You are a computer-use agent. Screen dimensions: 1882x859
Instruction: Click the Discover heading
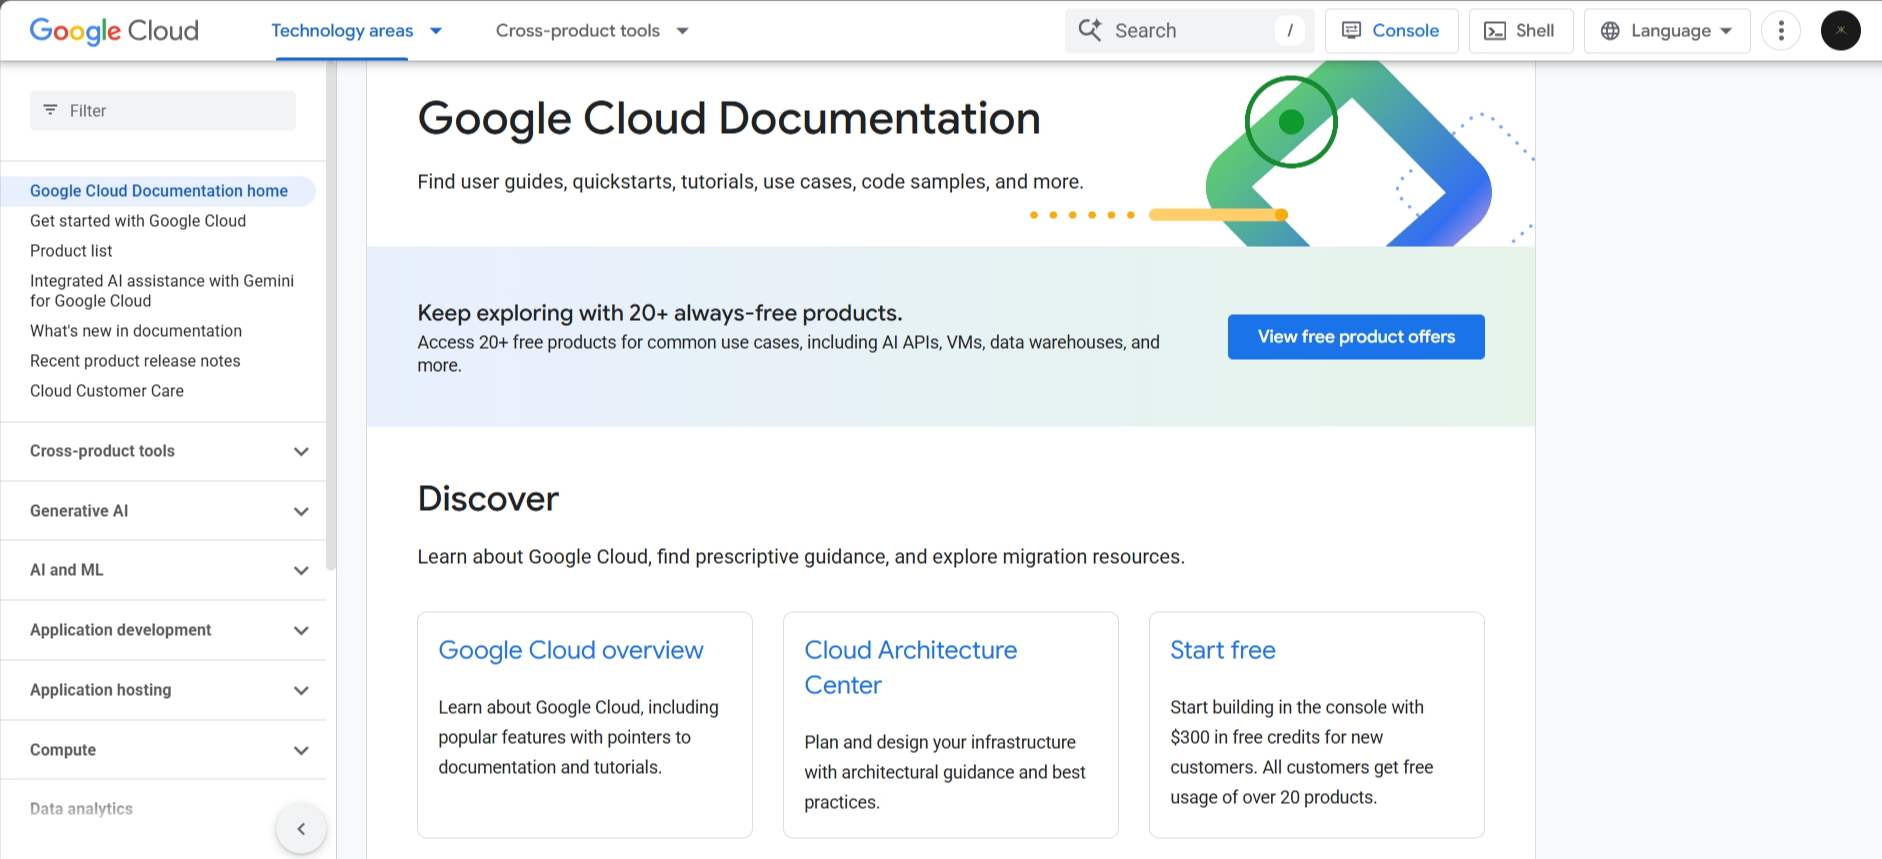(x=488, y=499)
